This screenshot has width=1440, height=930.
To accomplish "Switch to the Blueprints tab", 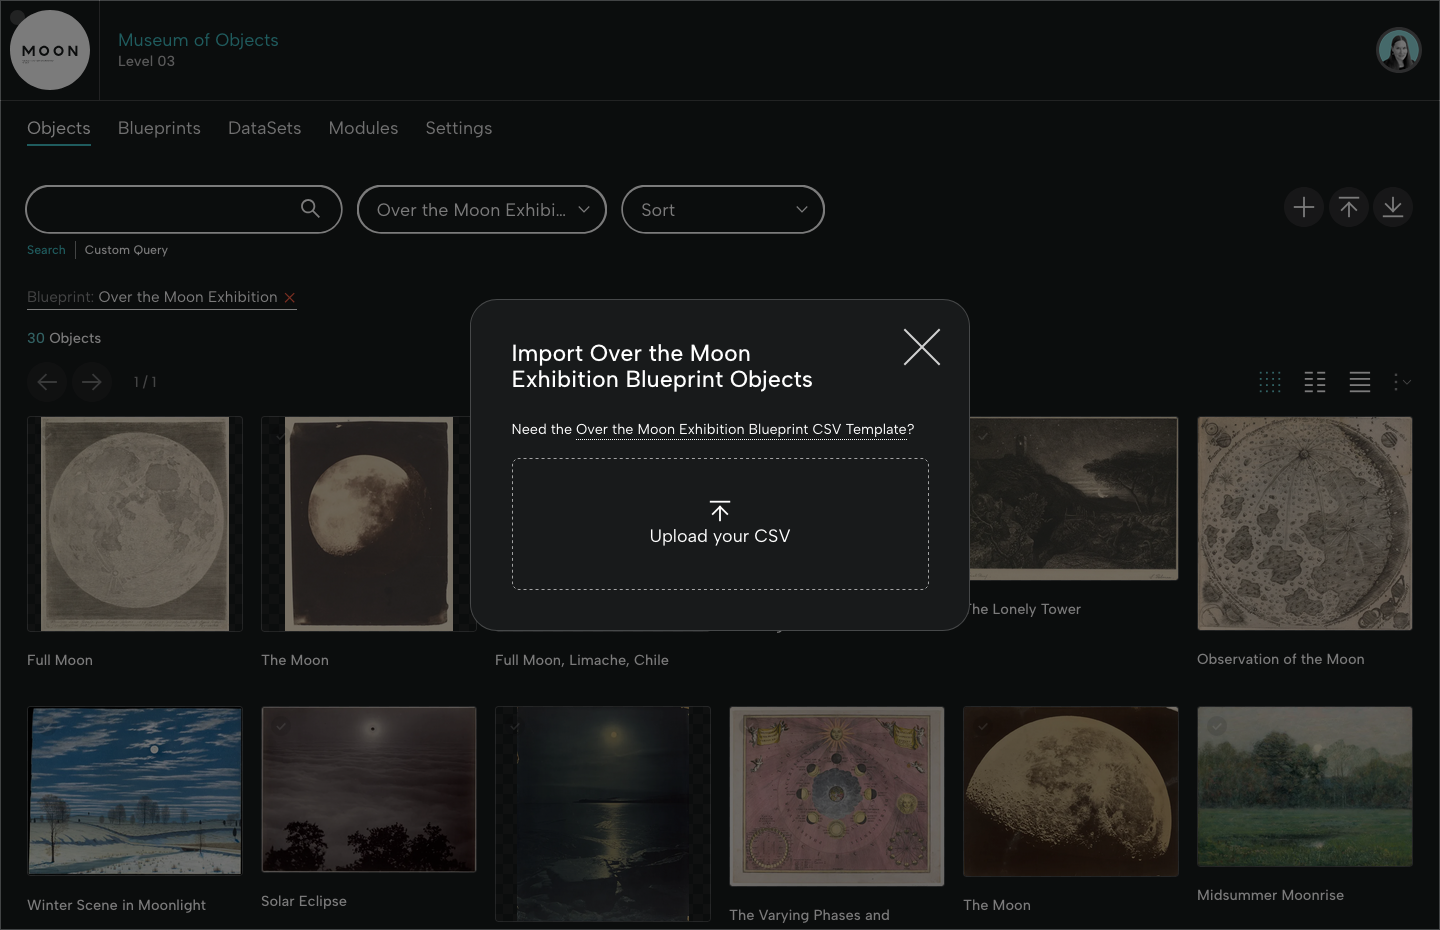I will pos(159,128).
